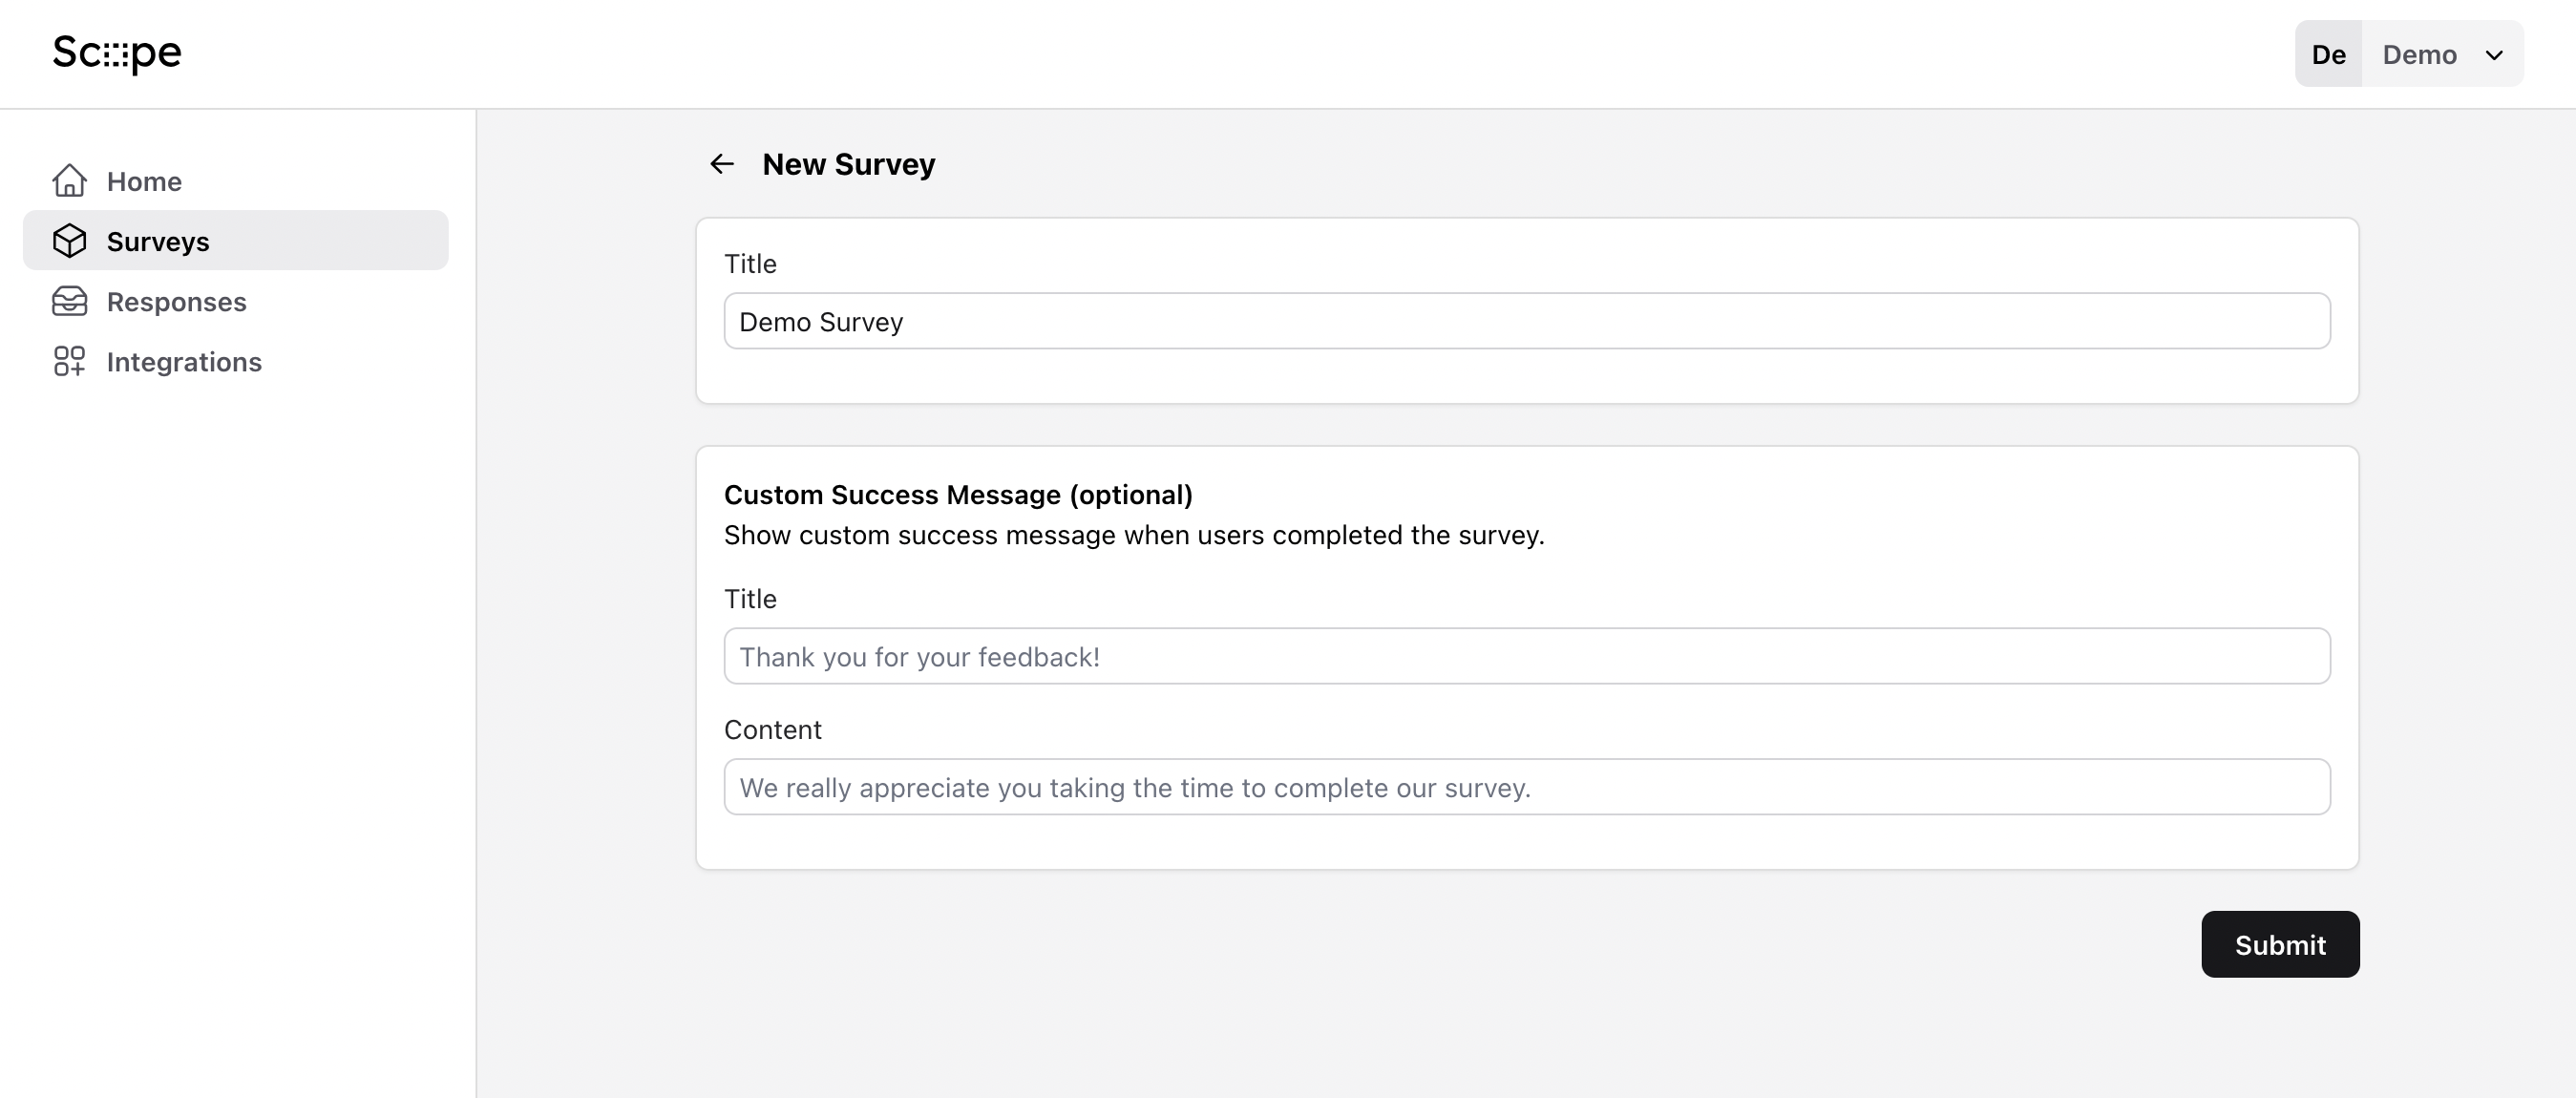The height and width of the screenshot is (1098, 2576).
Task: Click the Responses inbox icon
Action: (69, 301)
